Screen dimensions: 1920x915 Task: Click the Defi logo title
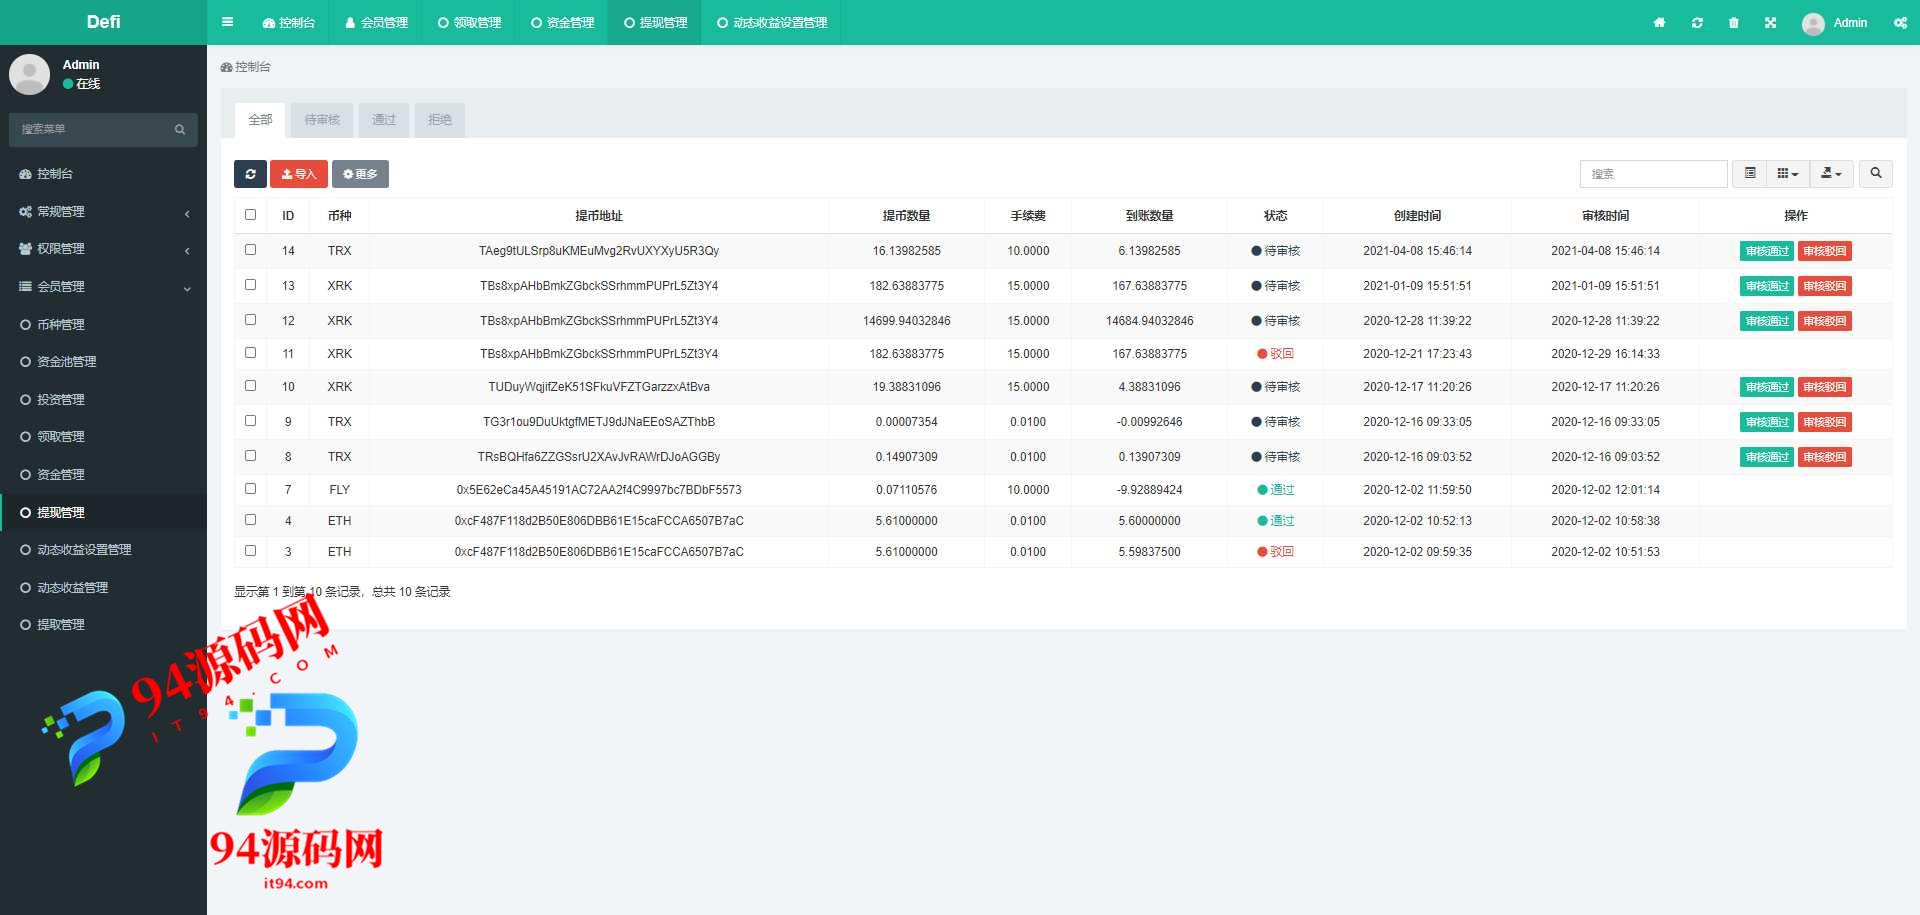pos(103,22)
